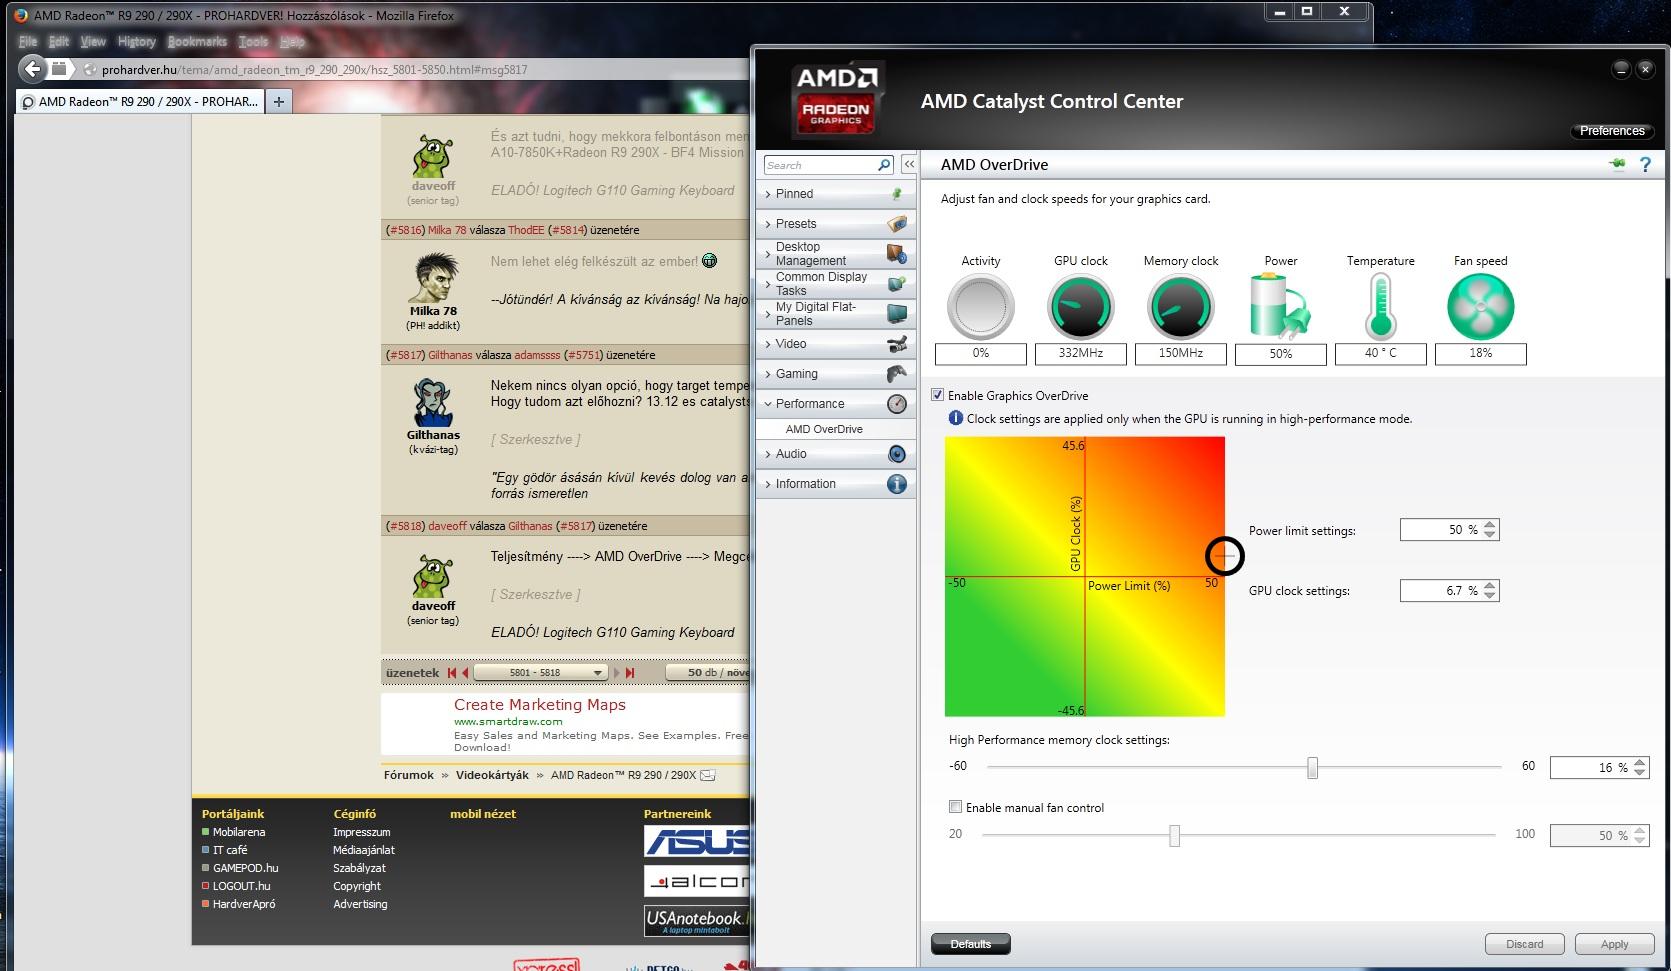Click Create Marketing Maps ad link
Screen dimensions: 1671x971
point(540,705)
